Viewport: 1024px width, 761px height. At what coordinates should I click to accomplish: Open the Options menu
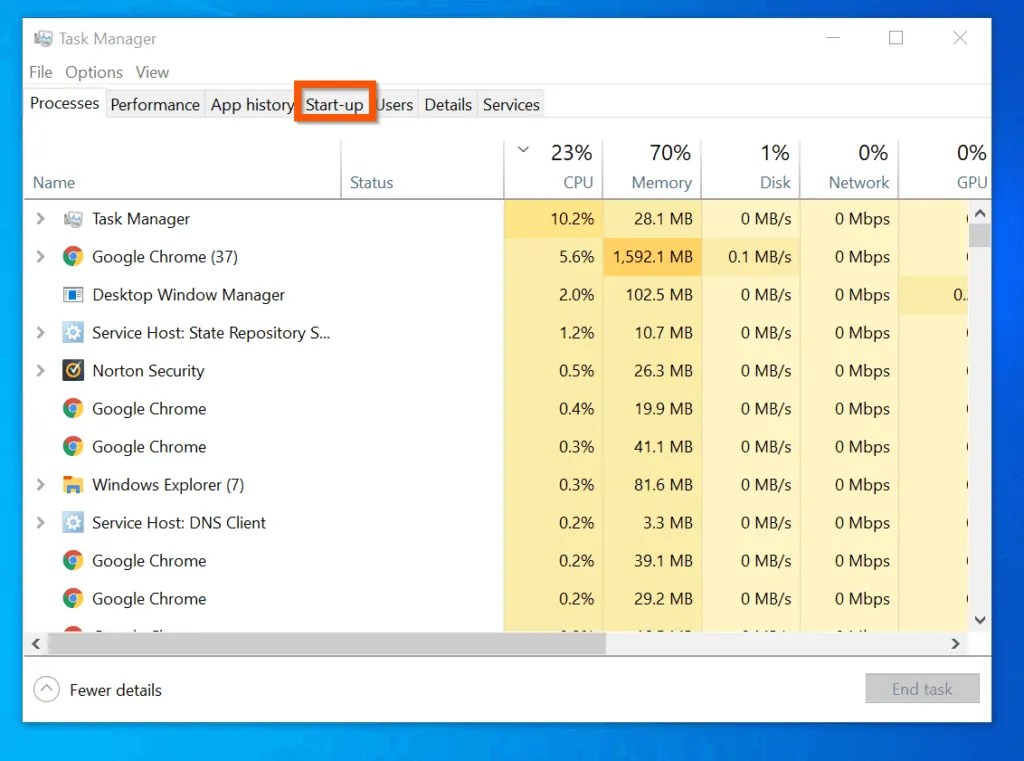(93, 72)
